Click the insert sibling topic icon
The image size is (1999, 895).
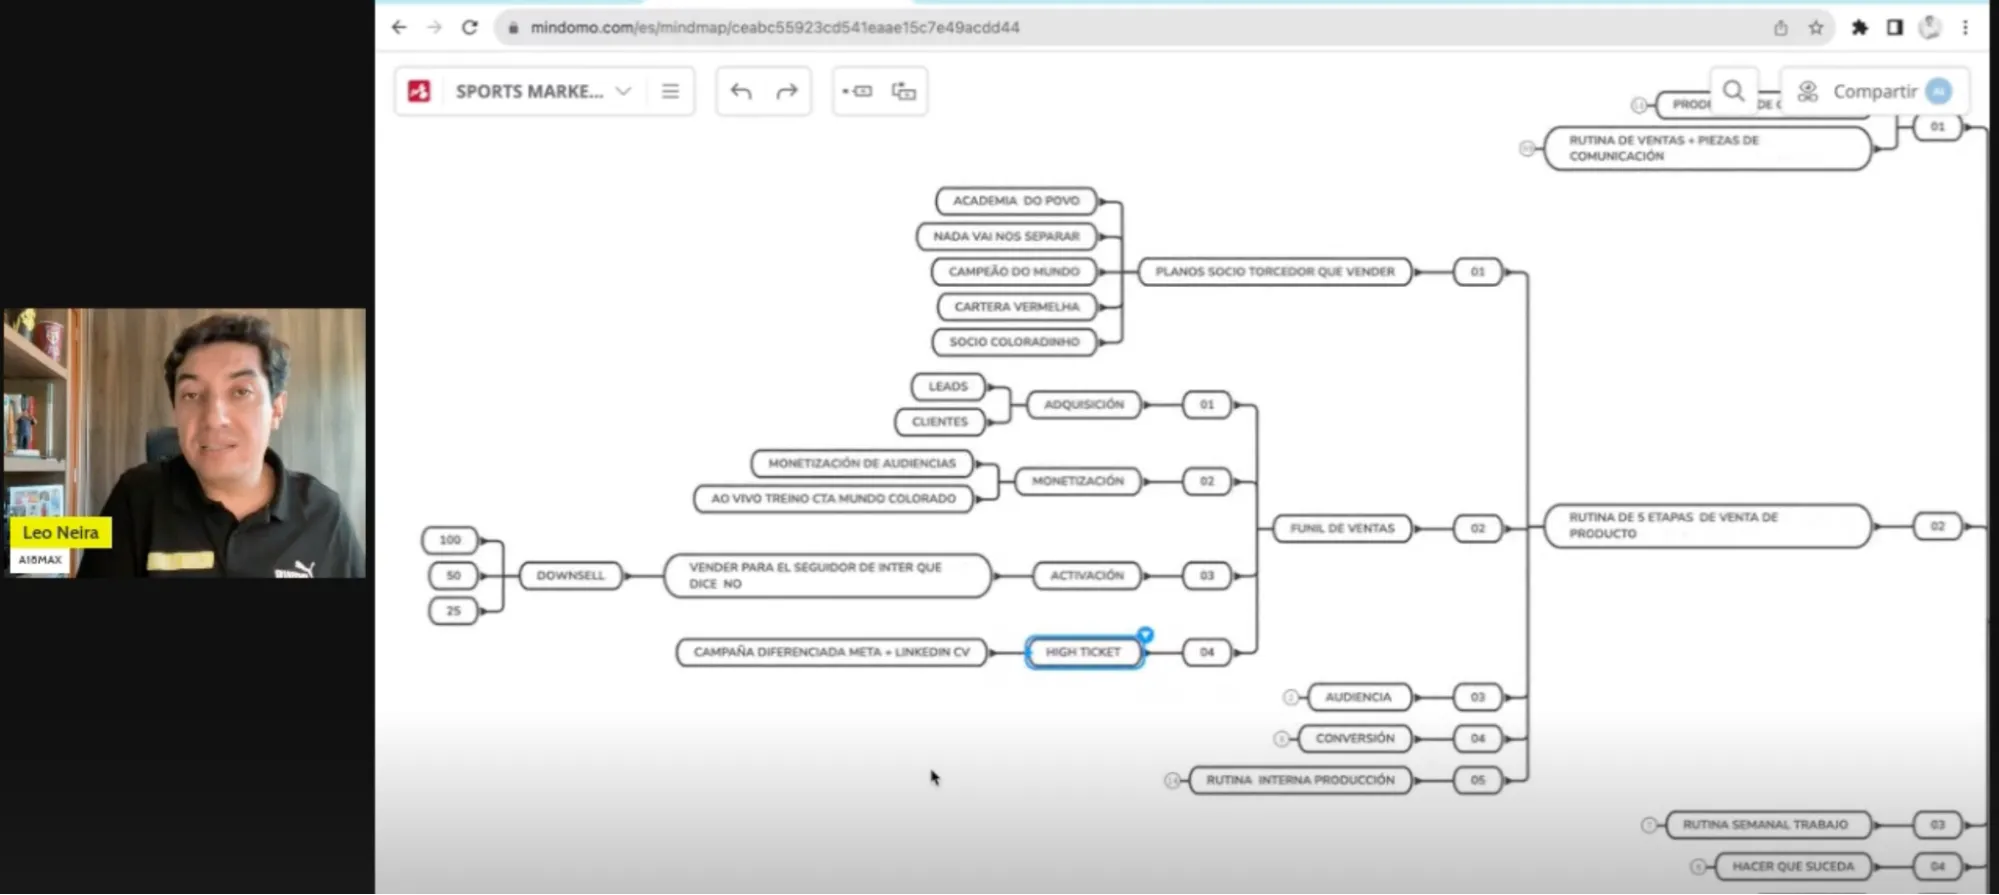[x=904, y=91]
